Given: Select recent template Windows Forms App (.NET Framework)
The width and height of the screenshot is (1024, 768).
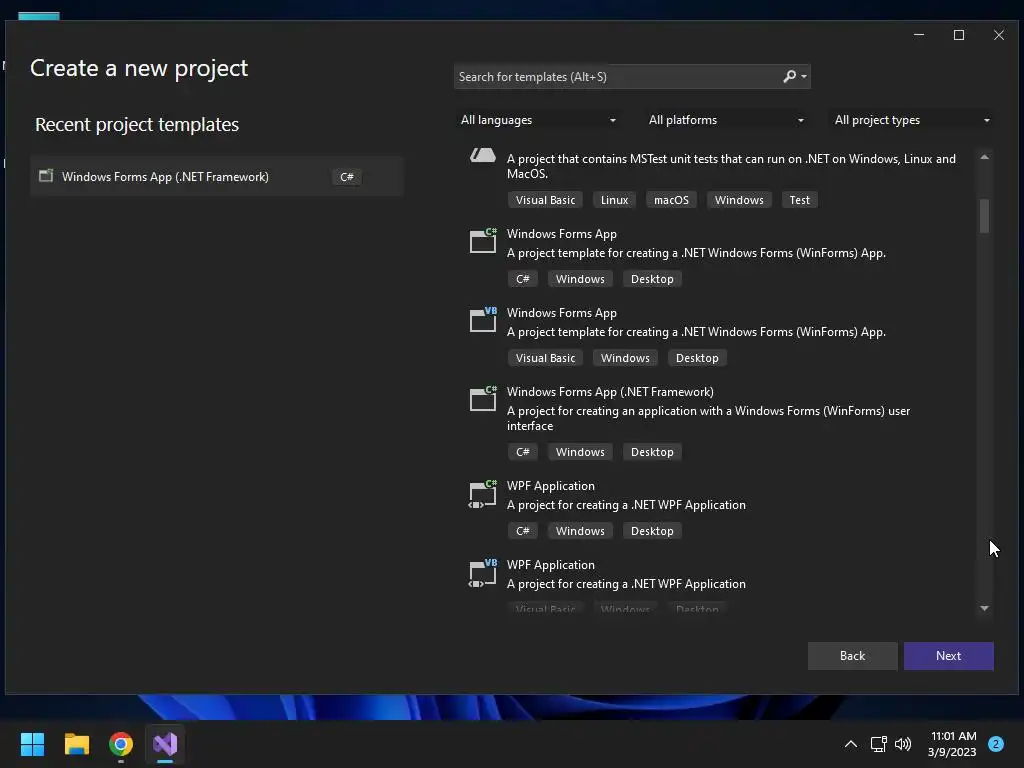Looking at the screenshot, I should click(217, 176).
